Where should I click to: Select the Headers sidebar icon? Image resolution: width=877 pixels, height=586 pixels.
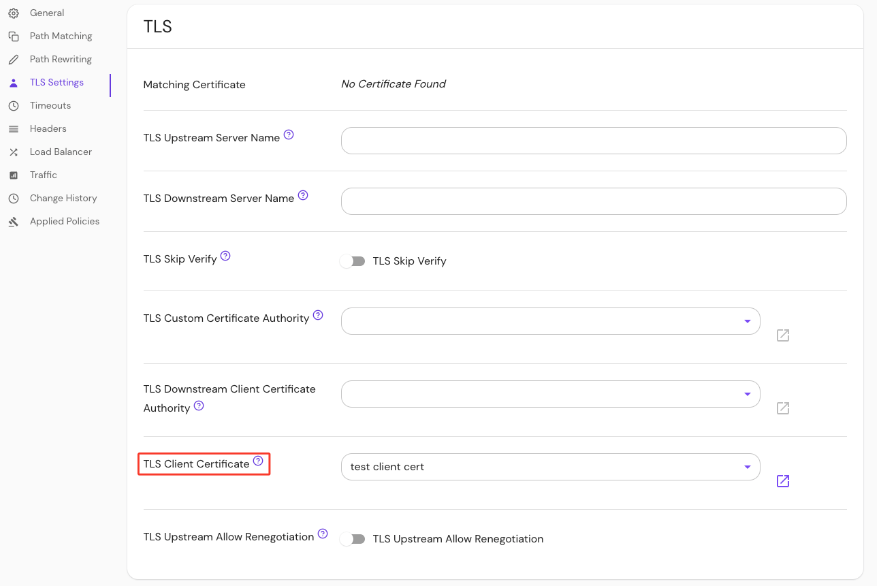tap(14, 128)
